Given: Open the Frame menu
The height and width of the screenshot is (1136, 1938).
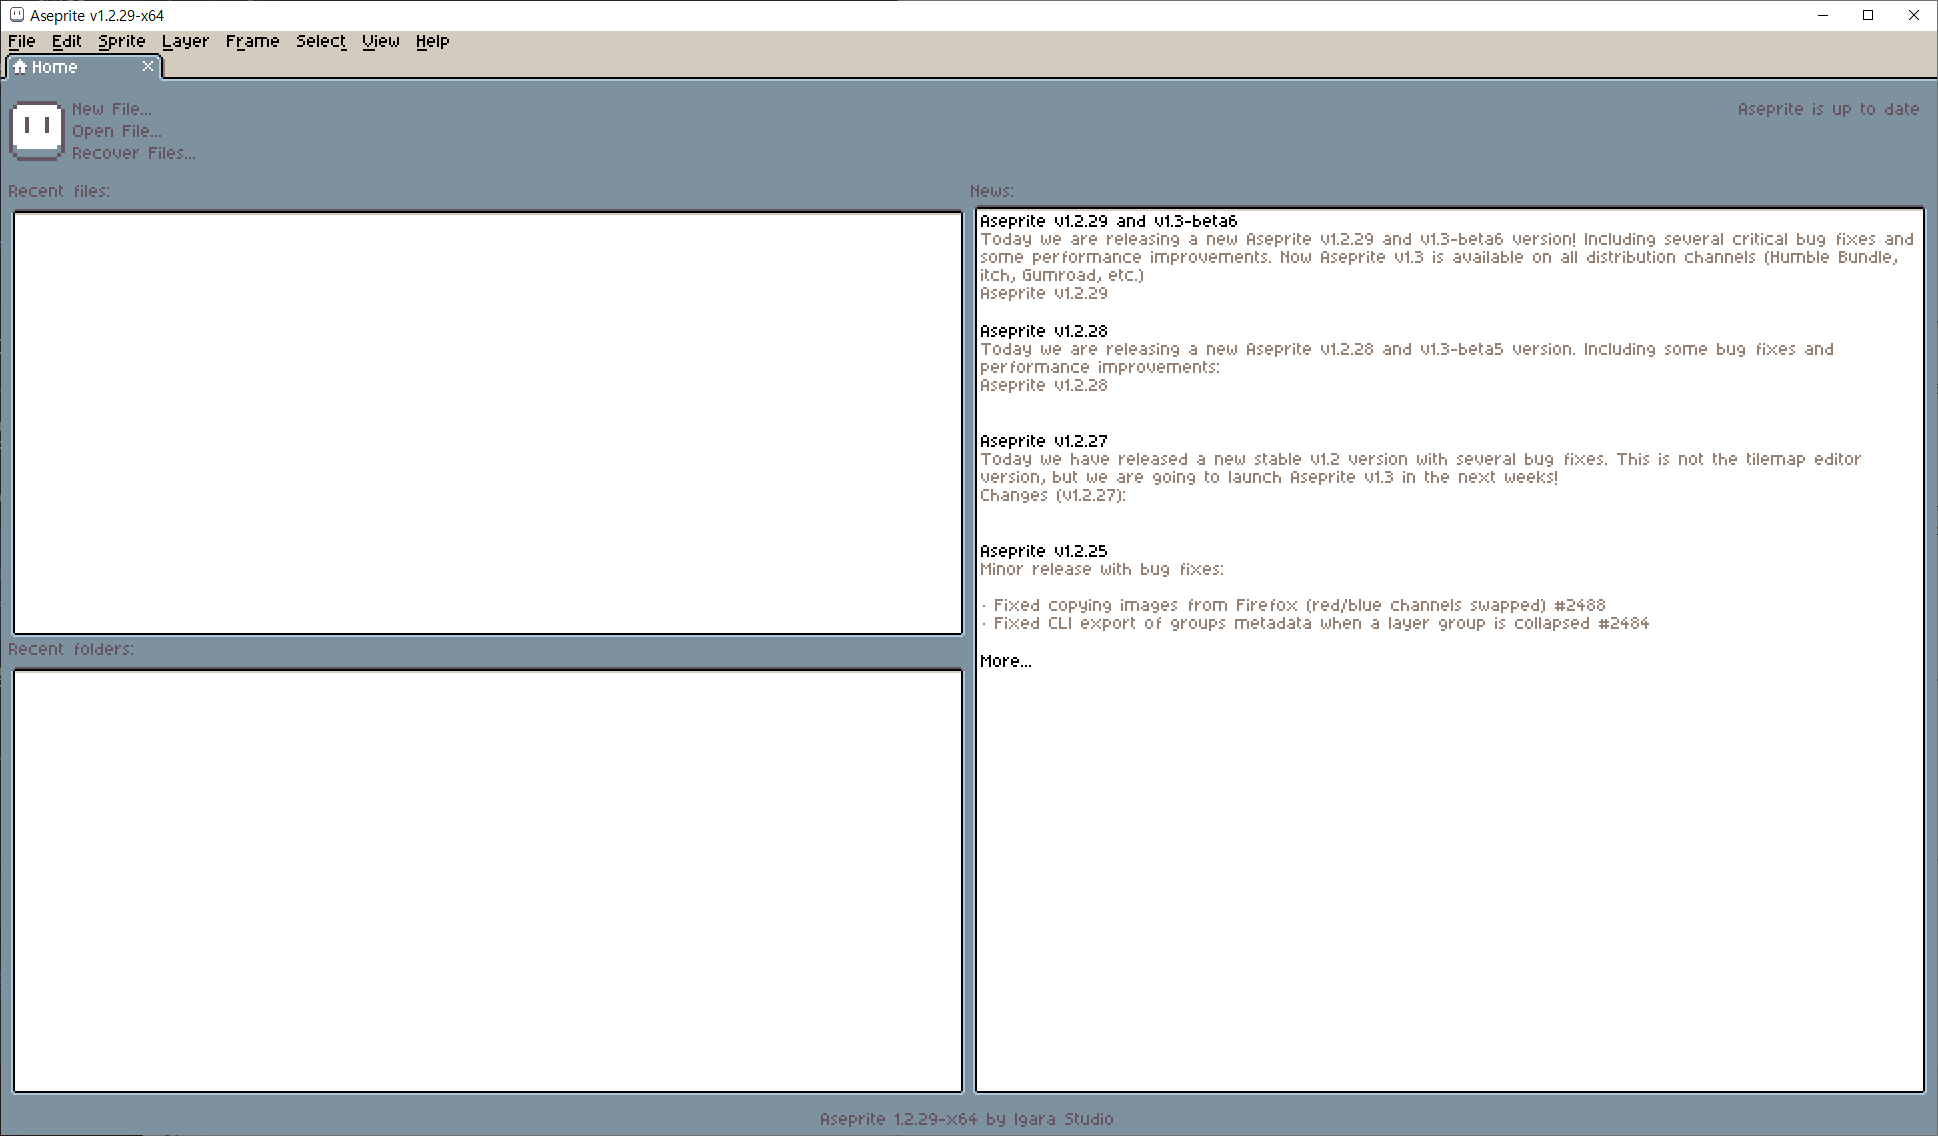Looking at the screenshot, I should [x=252, y=41].
